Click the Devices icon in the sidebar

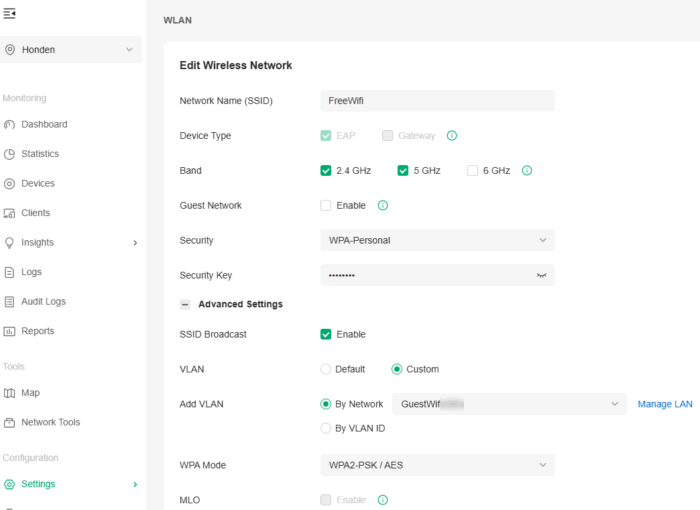[10, 184]
